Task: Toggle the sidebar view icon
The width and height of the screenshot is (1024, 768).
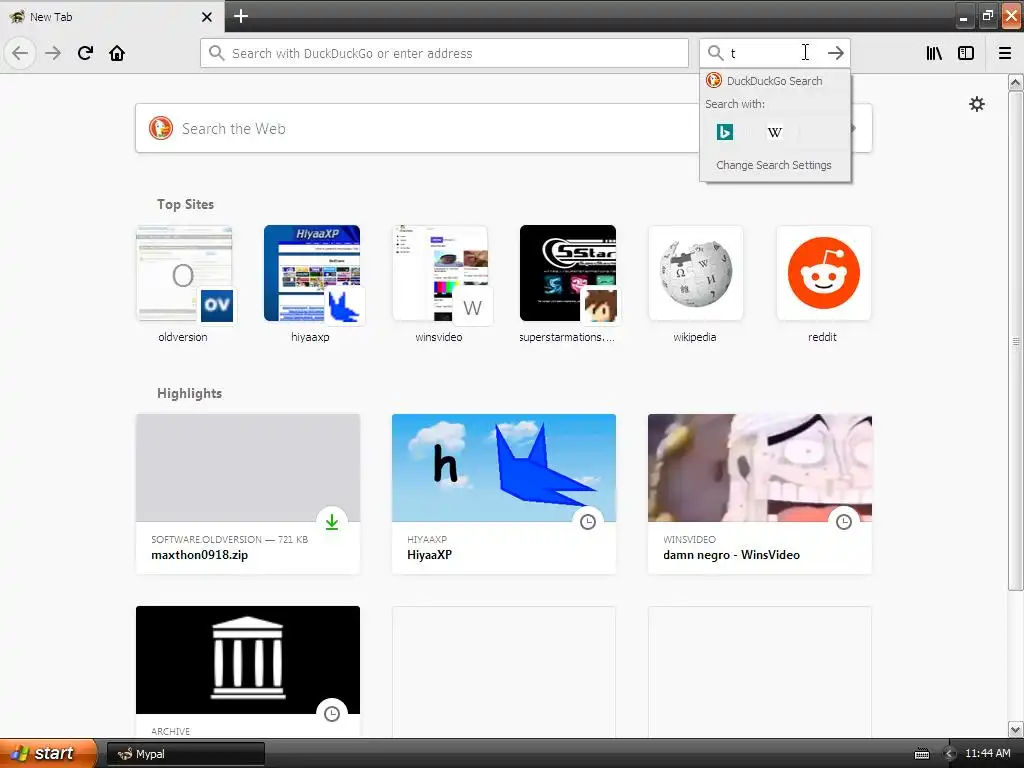Action: pos(966,53)
